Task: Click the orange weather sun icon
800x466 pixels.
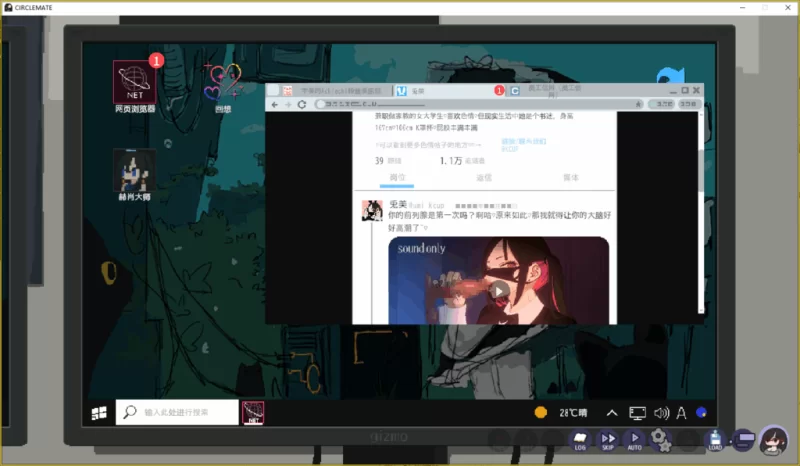Action: 541,412
